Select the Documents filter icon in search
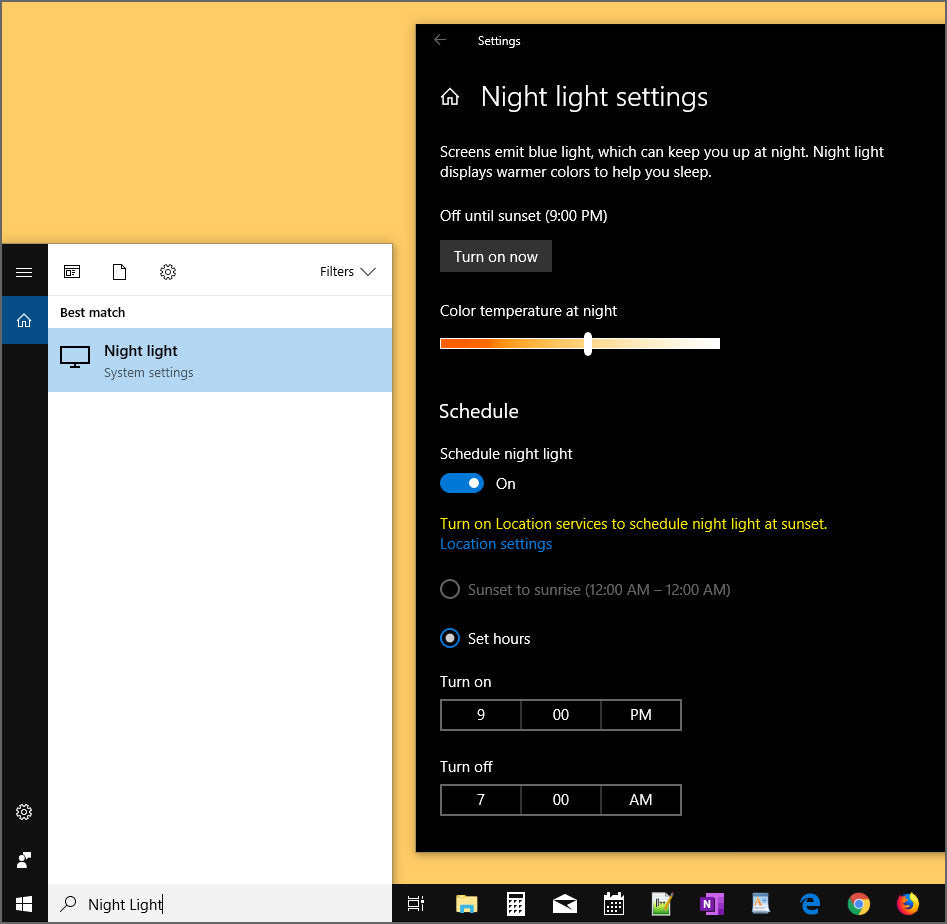This screenshot has width=947, height=924. [x=119, y=272]
